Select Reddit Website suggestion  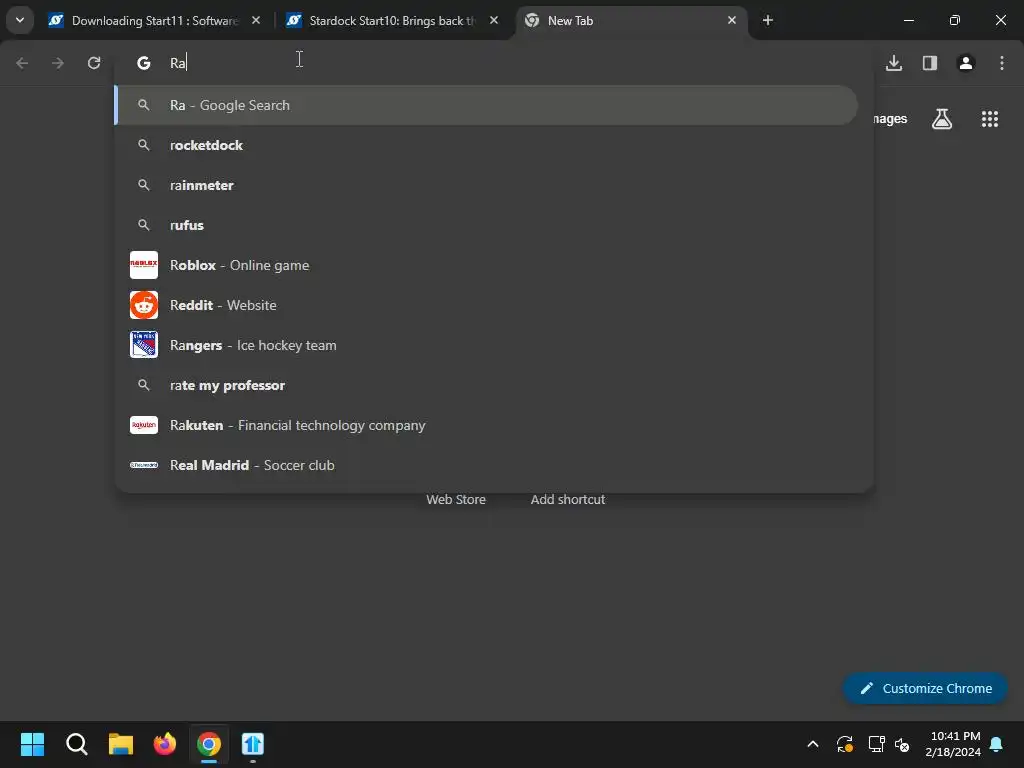(x=486, y=305)
